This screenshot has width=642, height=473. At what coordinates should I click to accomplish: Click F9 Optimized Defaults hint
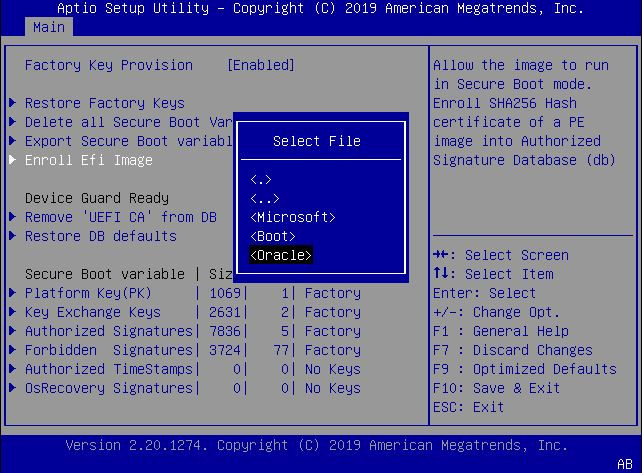(525, 369)
